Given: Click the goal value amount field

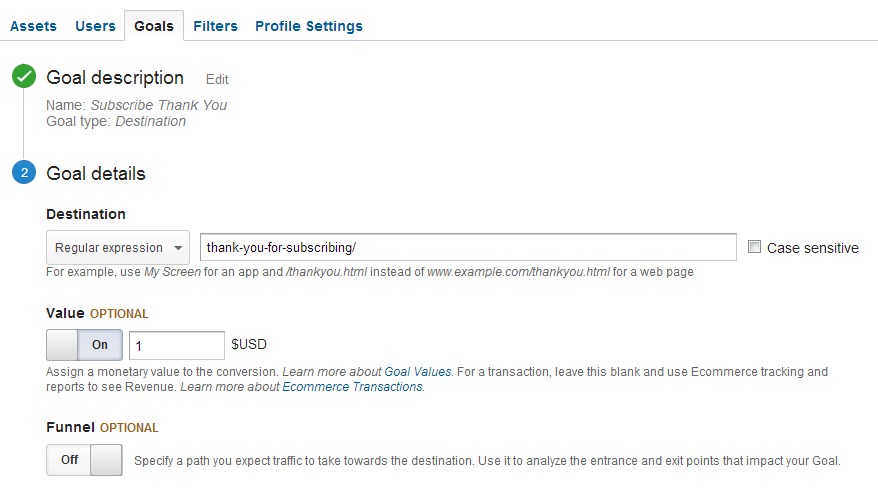Looking at the screenshot, I should pyautogui.click(x=176, y=345).
